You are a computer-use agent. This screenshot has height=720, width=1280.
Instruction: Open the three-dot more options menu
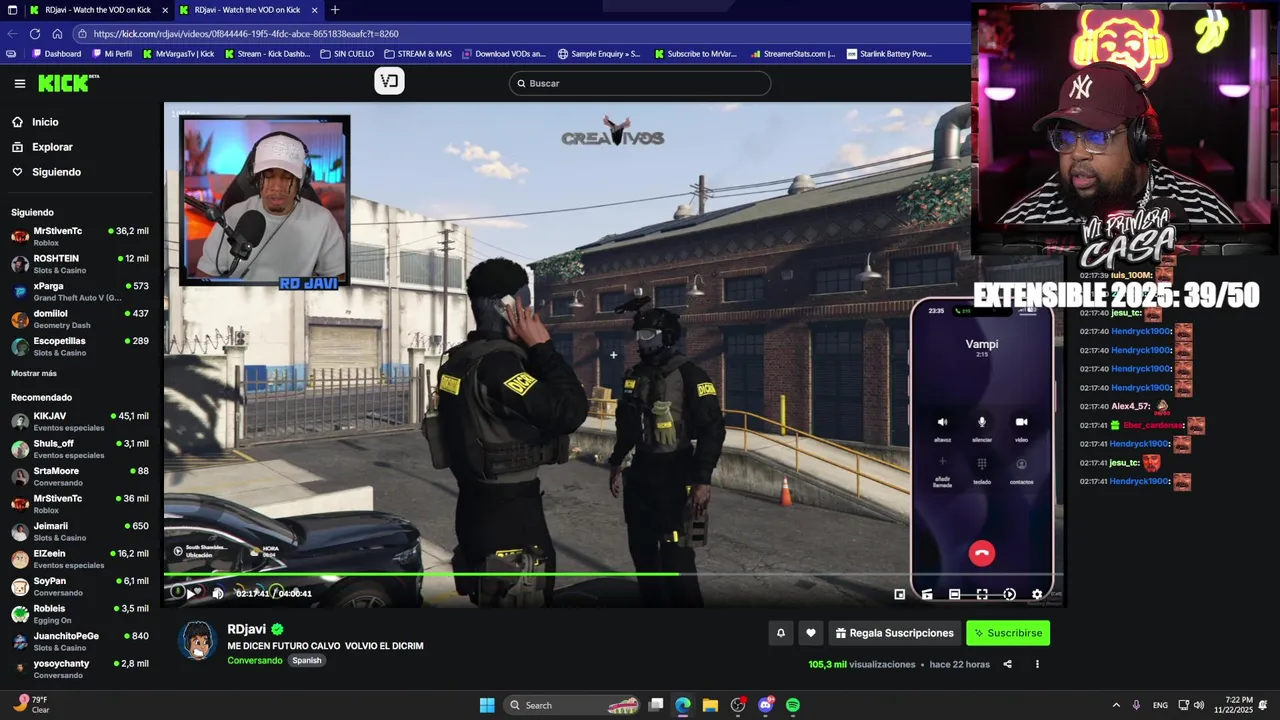point(1037,664)
